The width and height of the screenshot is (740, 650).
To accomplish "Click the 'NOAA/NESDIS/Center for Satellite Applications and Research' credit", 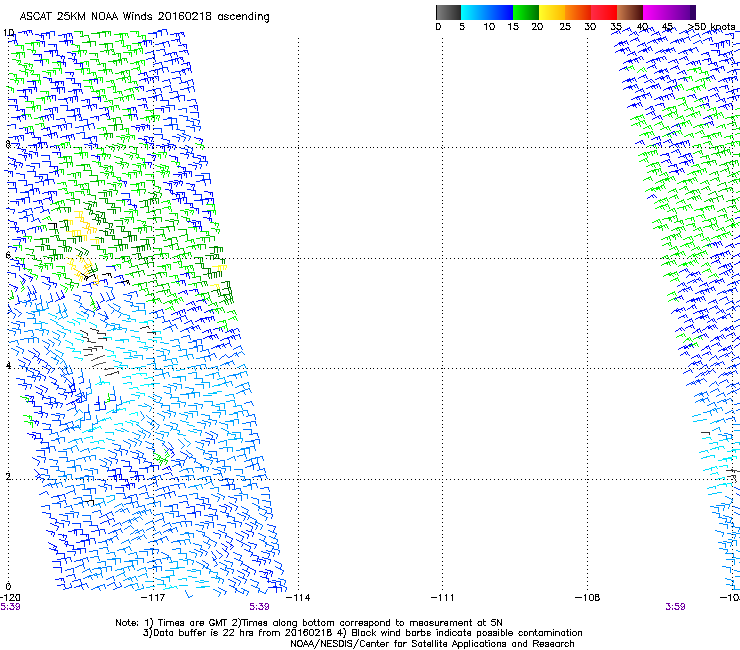I will pos(432,644).
